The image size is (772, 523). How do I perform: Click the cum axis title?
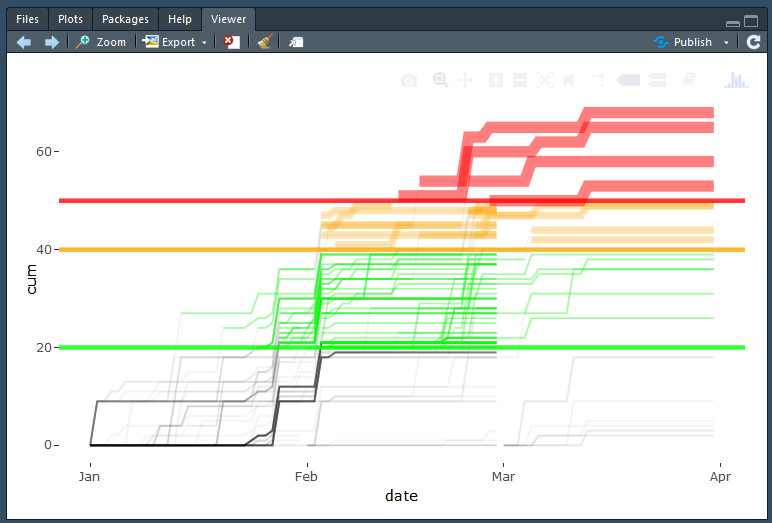[x=32, y=279]
